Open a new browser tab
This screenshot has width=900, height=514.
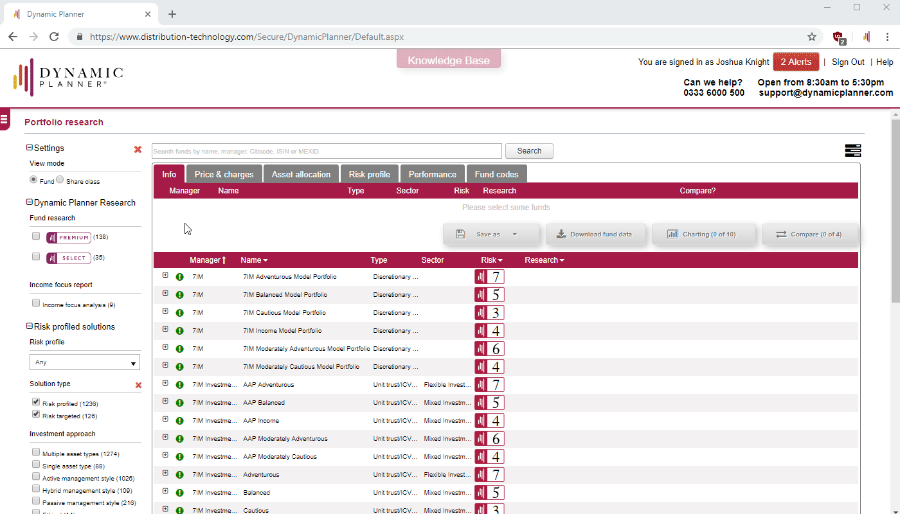pyautogui.click(x=172, y=14)
